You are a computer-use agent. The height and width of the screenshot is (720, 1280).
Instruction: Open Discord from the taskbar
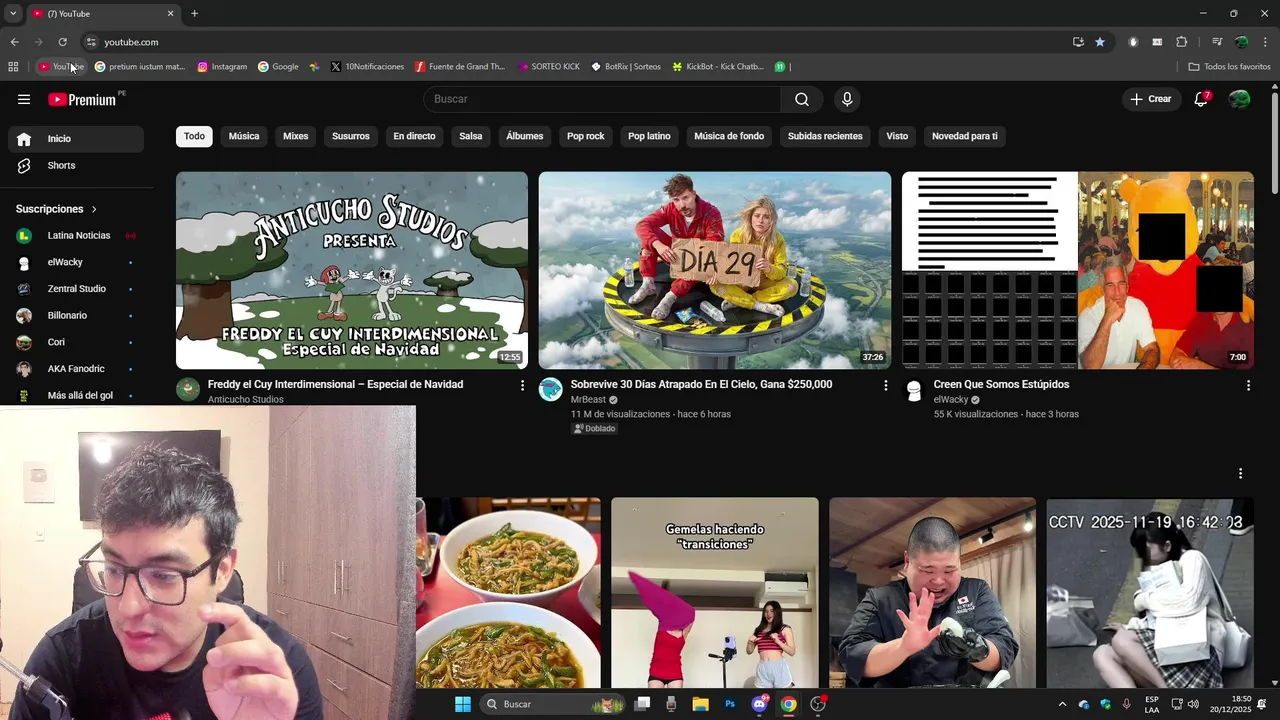coord(759,704)
